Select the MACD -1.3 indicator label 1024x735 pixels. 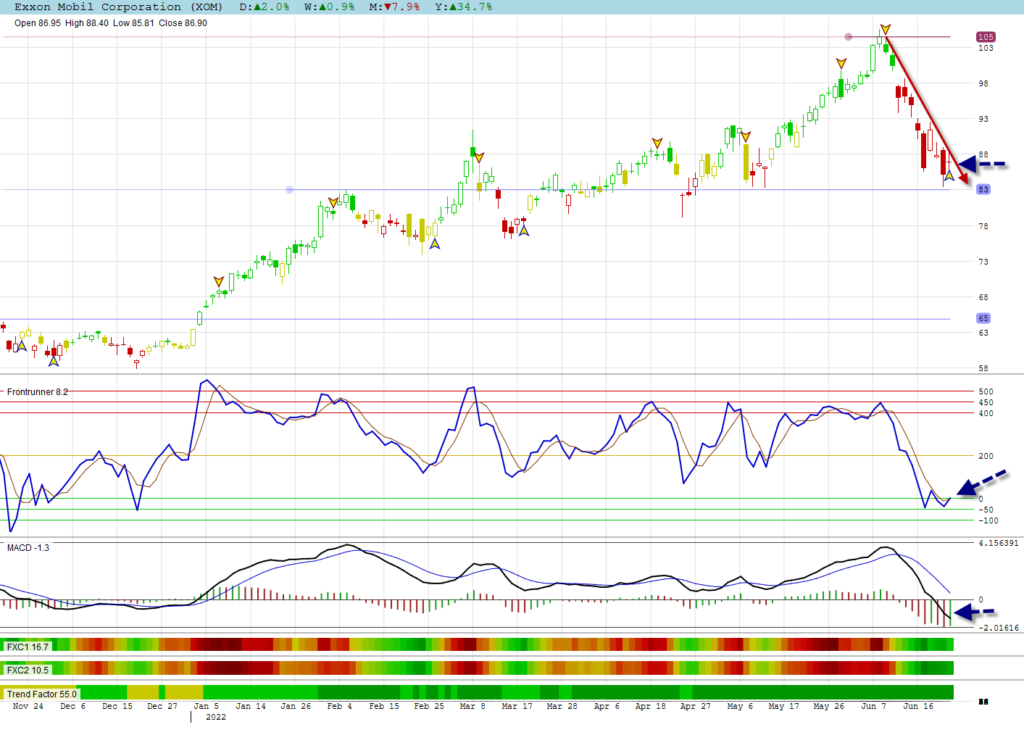tap(28, 547)
